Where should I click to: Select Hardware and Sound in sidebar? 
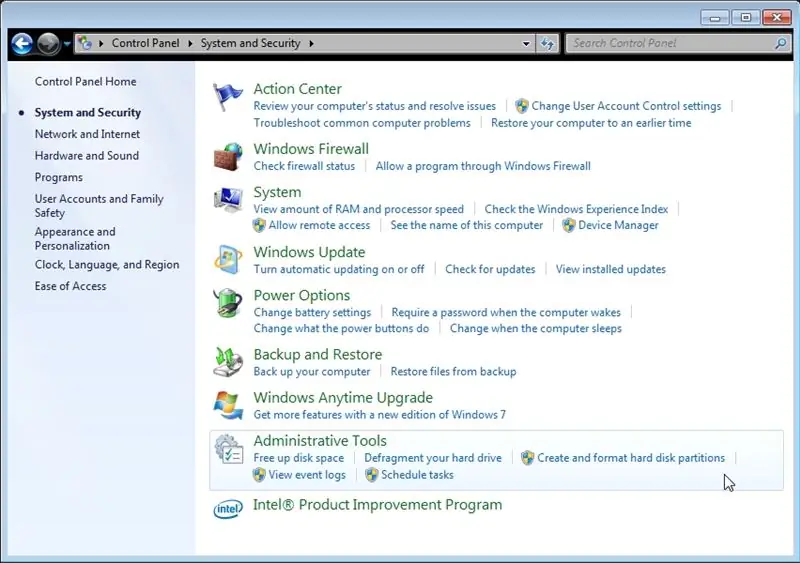[x=87, y=156]
